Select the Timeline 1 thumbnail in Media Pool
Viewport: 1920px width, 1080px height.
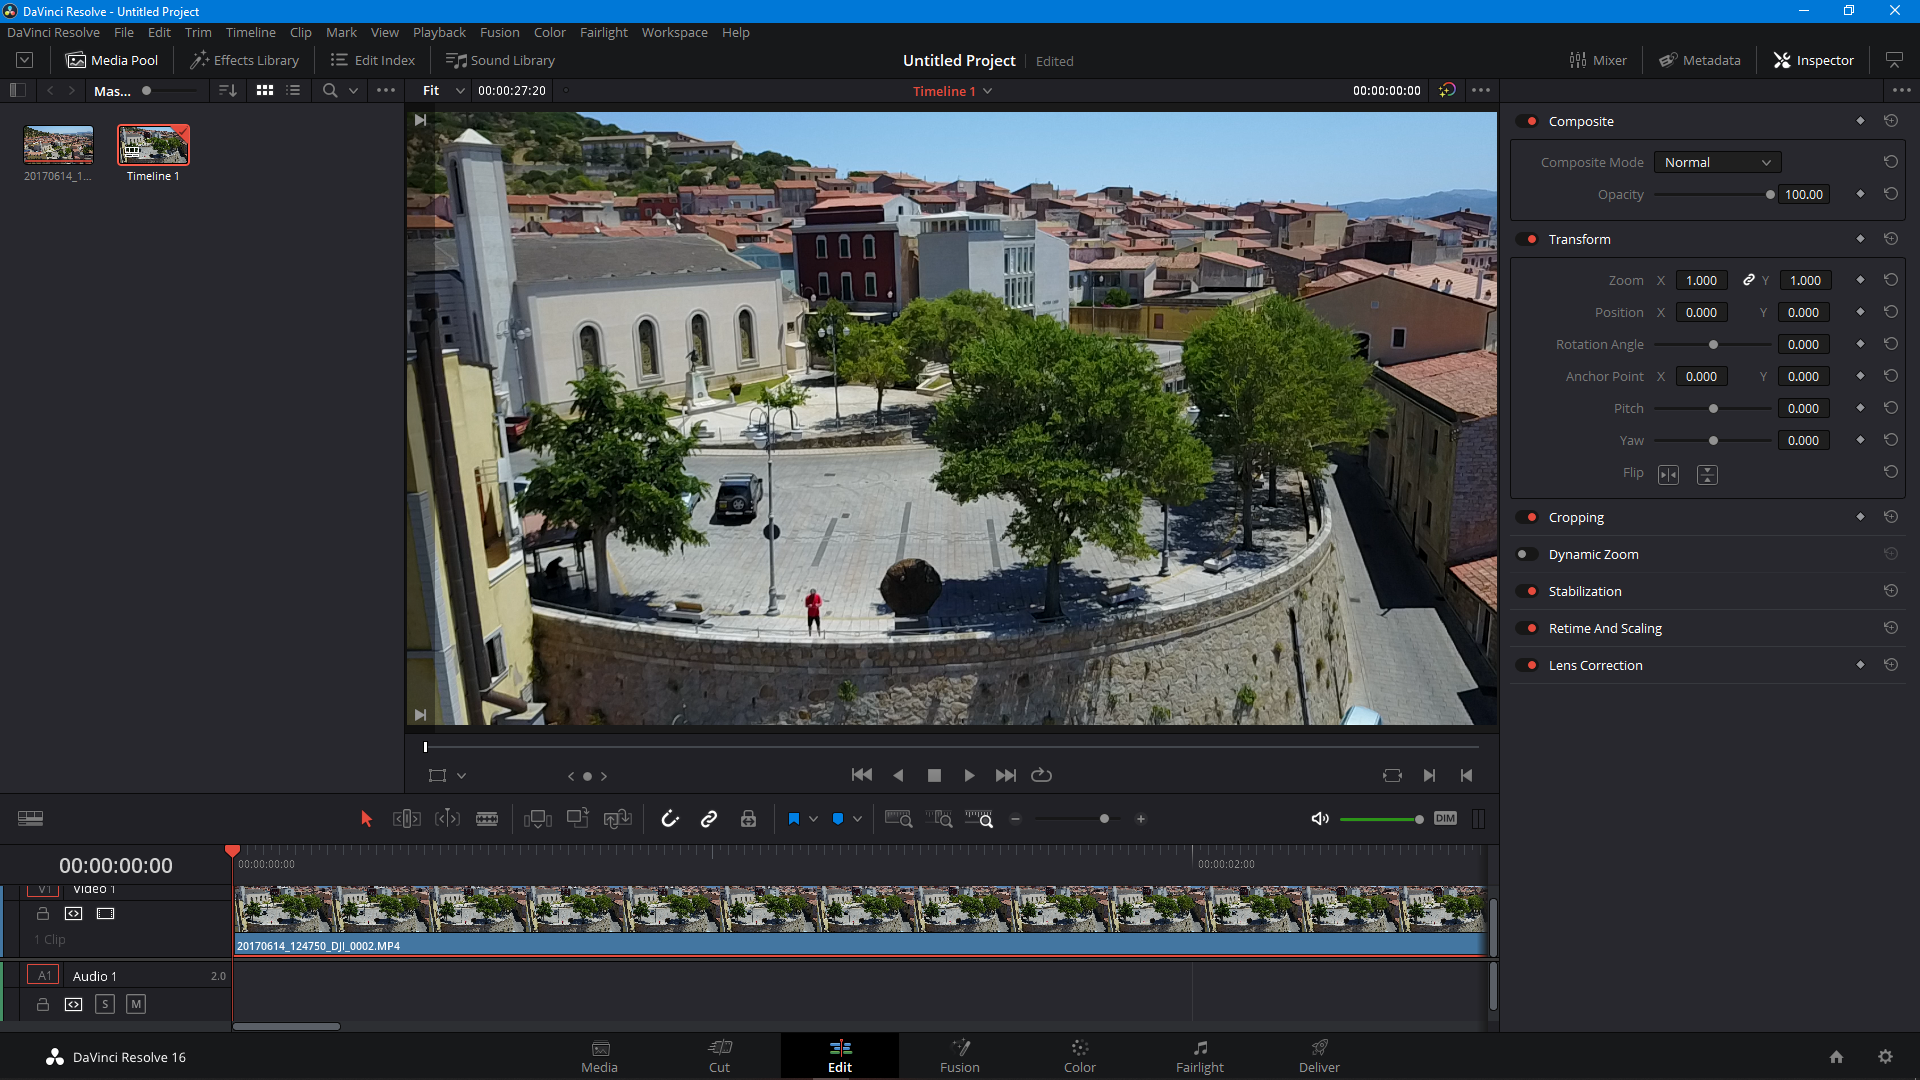pyautogui.click(x=153, y=146)
